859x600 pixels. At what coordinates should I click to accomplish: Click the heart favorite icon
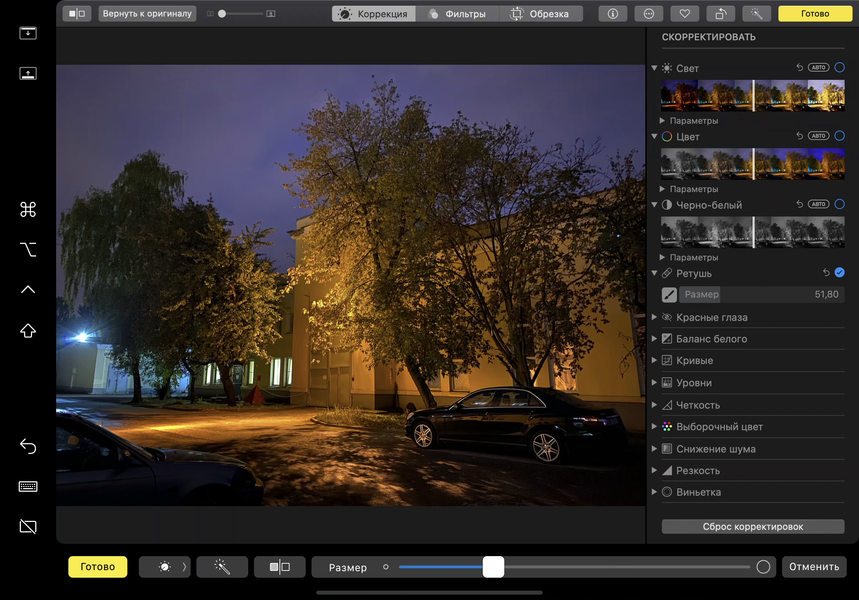(x=685, y=14)
